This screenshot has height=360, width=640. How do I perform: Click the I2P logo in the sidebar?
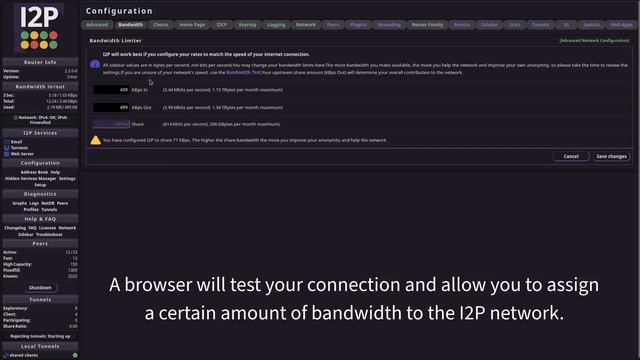click(x=39, y=28)
